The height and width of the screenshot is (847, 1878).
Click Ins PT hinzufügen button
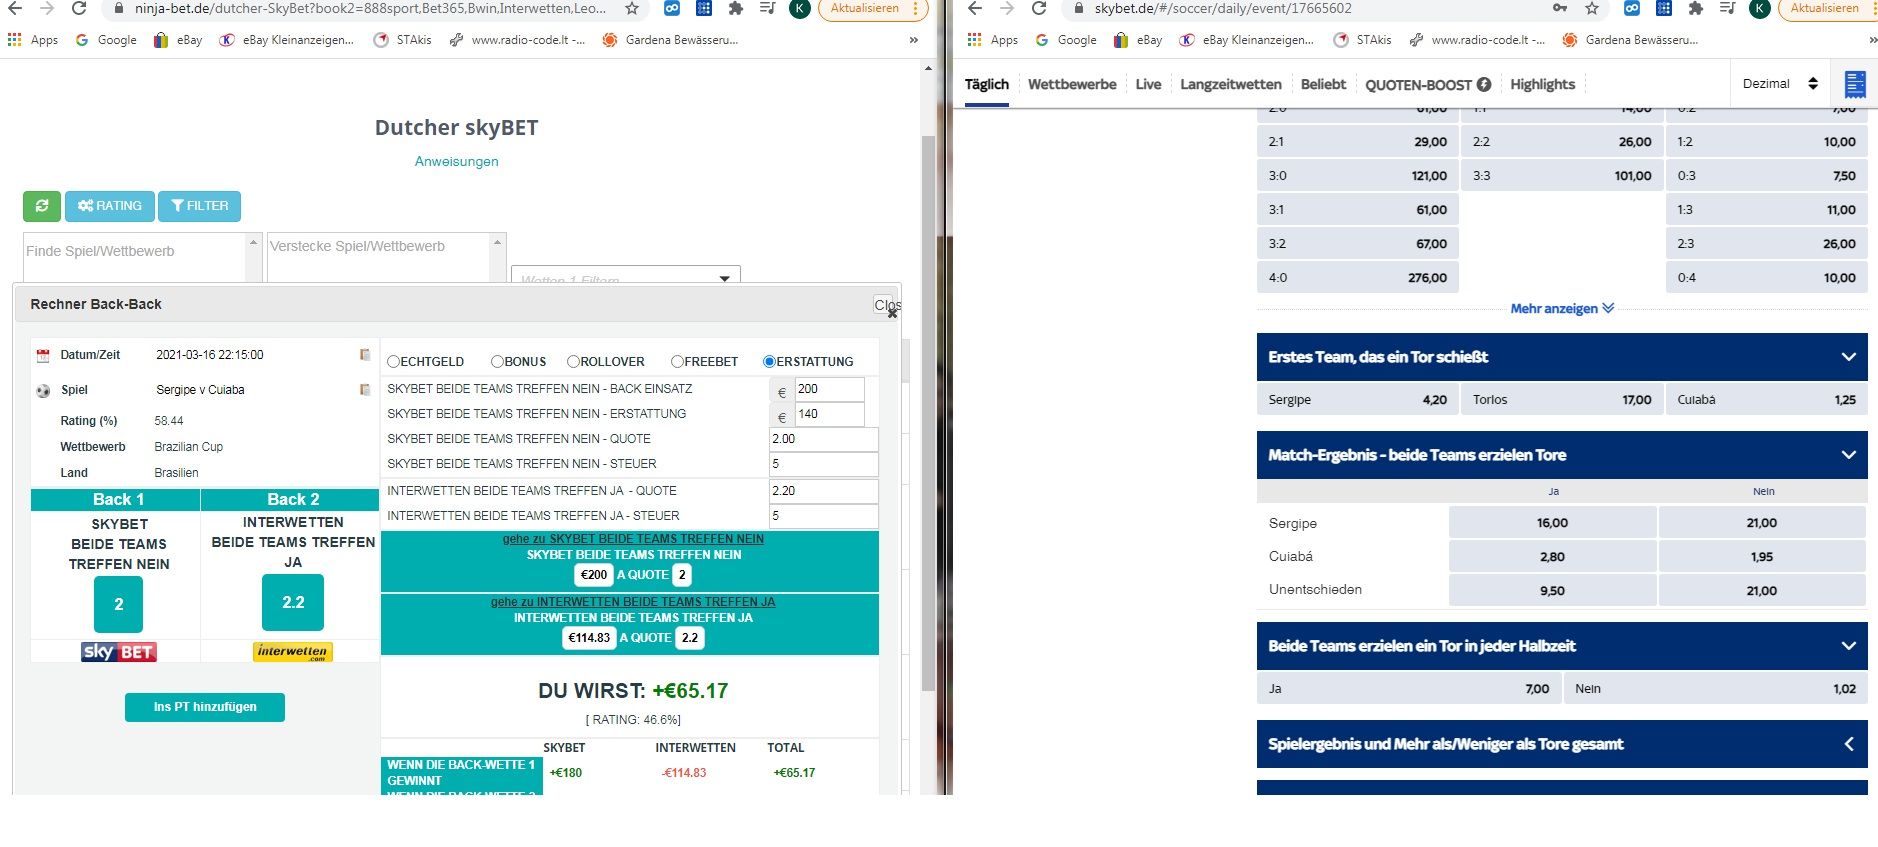point(205,707)
